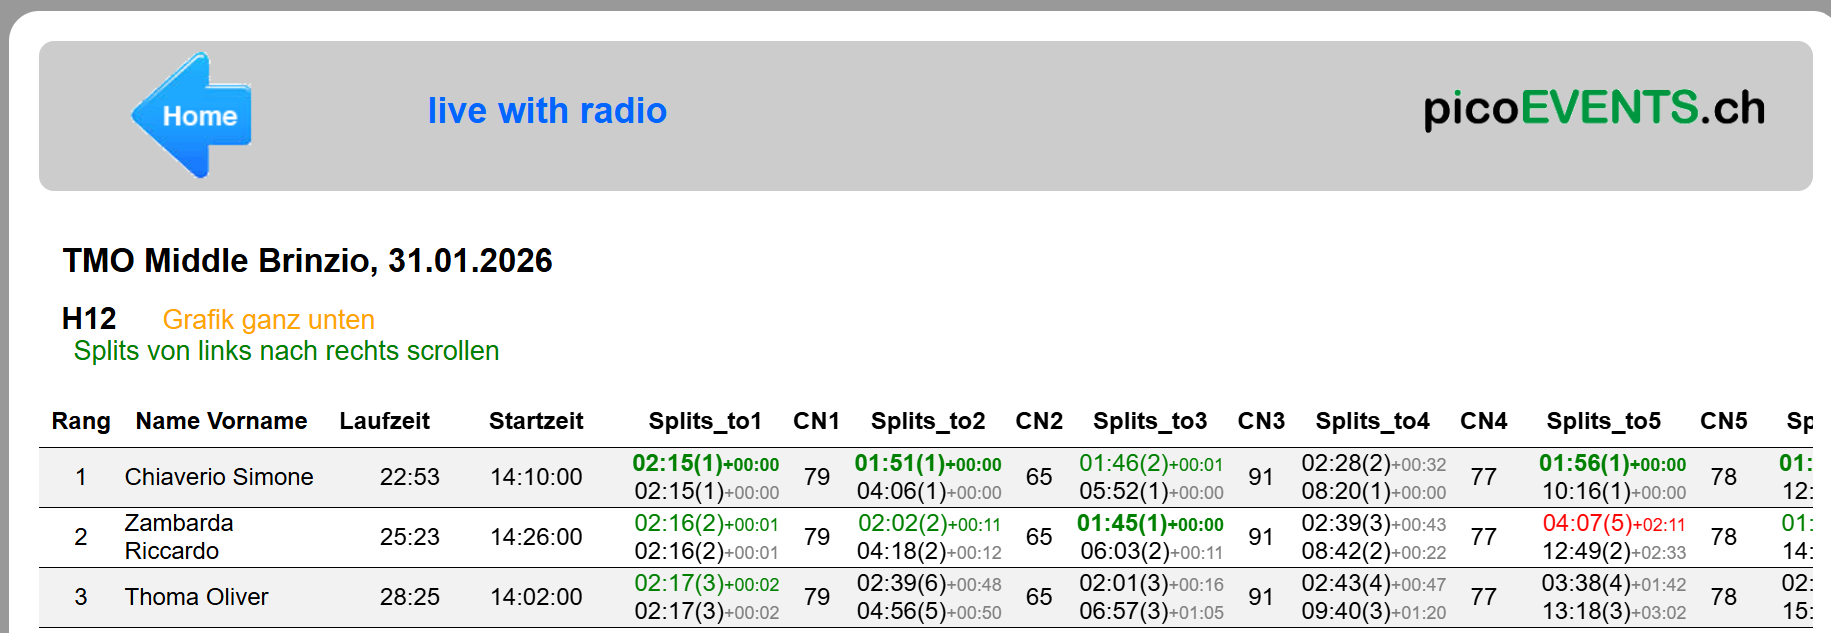Click the Name Vorname column header

221,421
